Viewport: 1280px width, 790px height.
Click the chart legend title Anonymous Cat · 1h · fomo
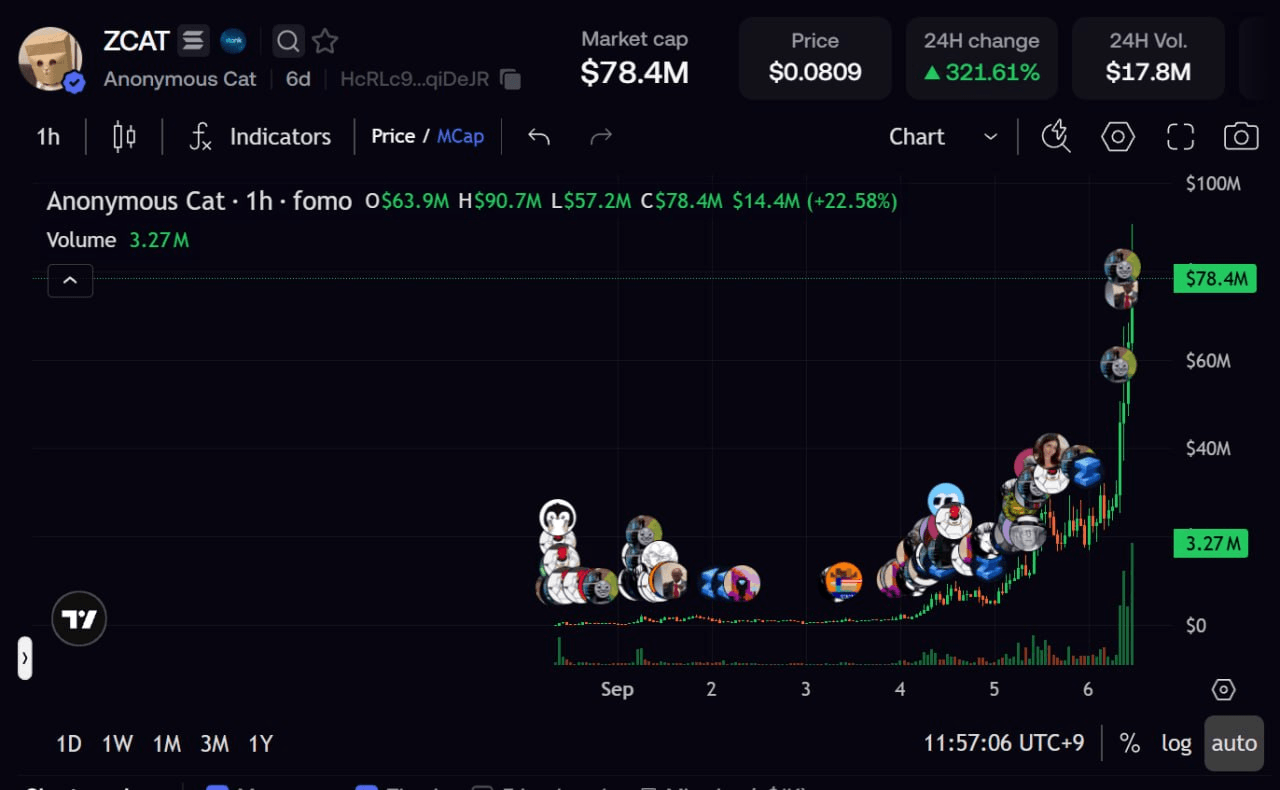tap(199, 201)
